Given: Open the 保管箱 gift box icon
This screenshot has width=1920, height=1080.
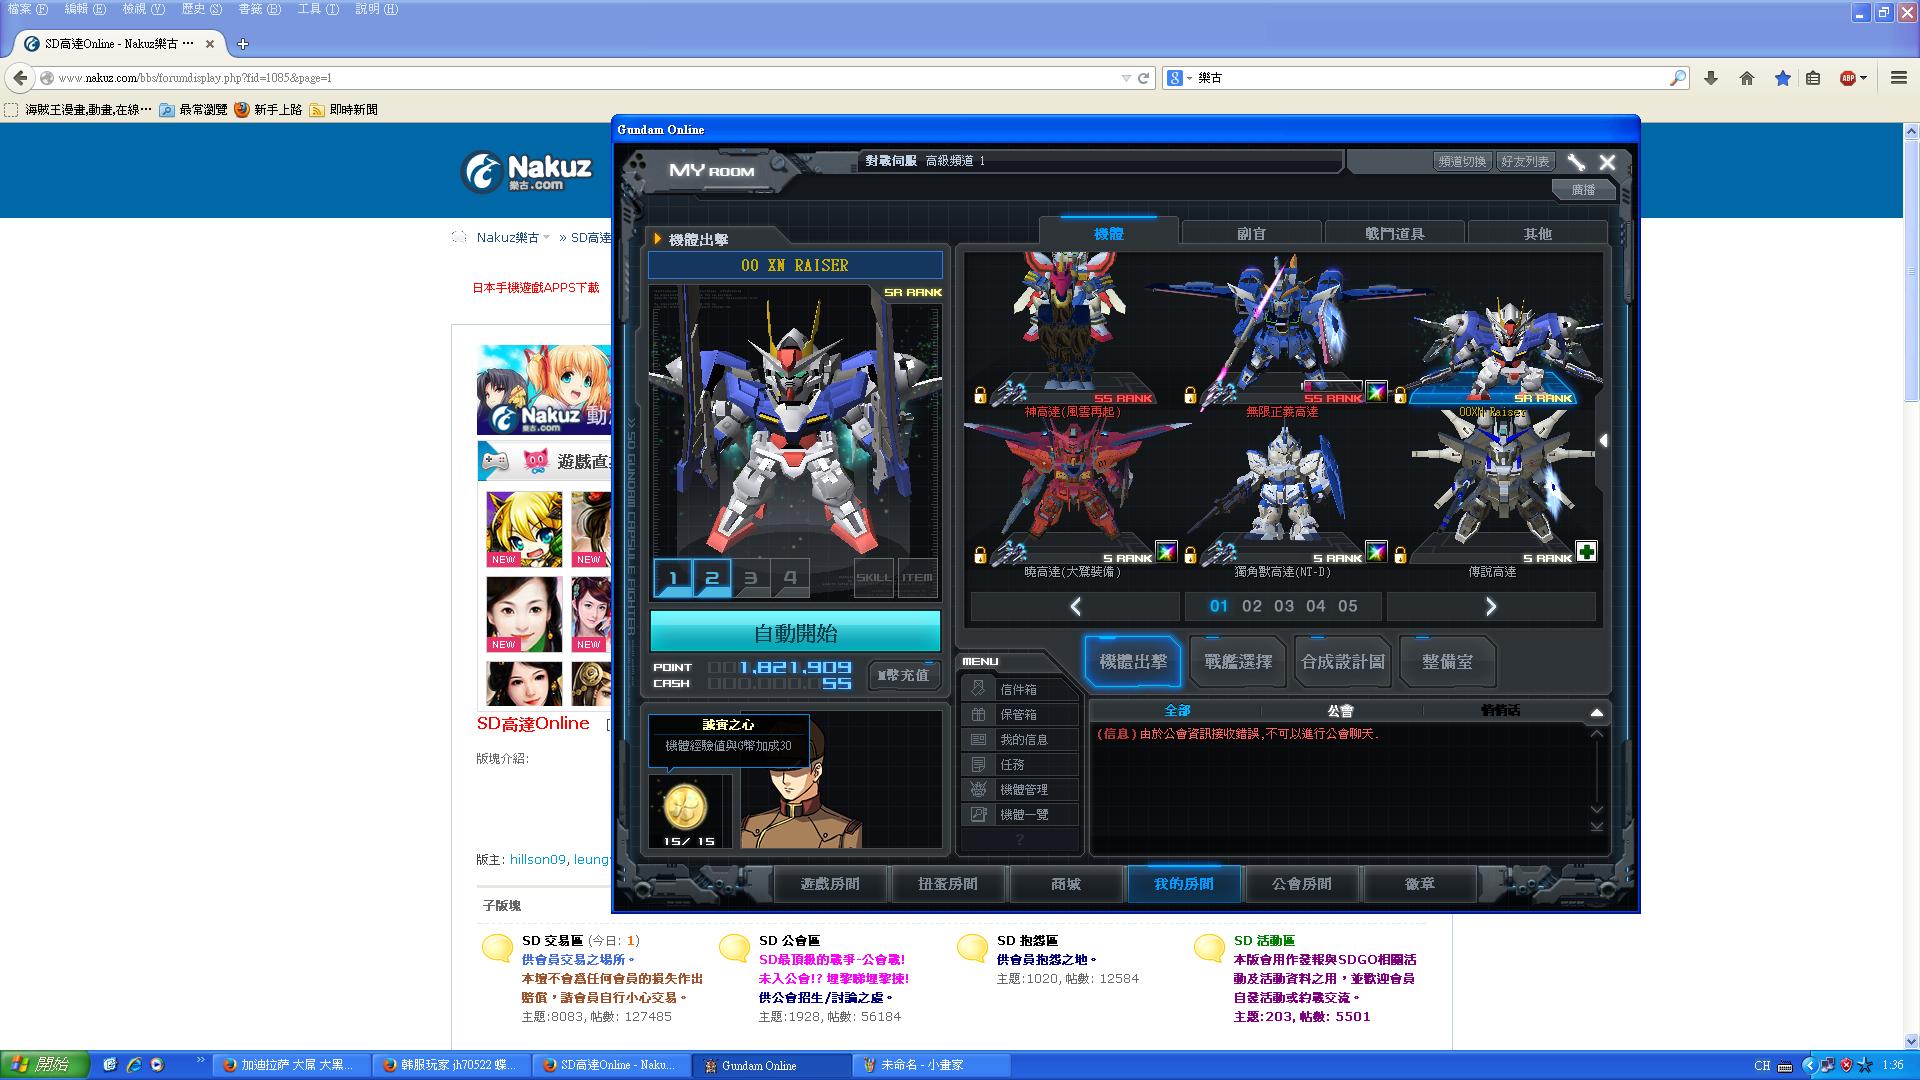Looking at the screenshot, I should point(978,714).
